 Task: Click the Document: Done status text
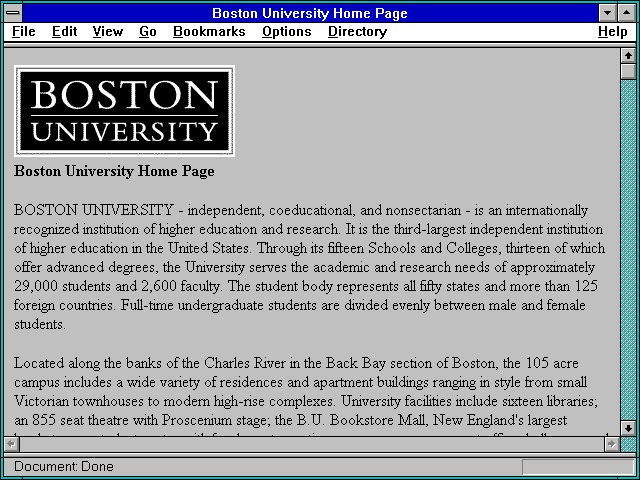point(64,467)
